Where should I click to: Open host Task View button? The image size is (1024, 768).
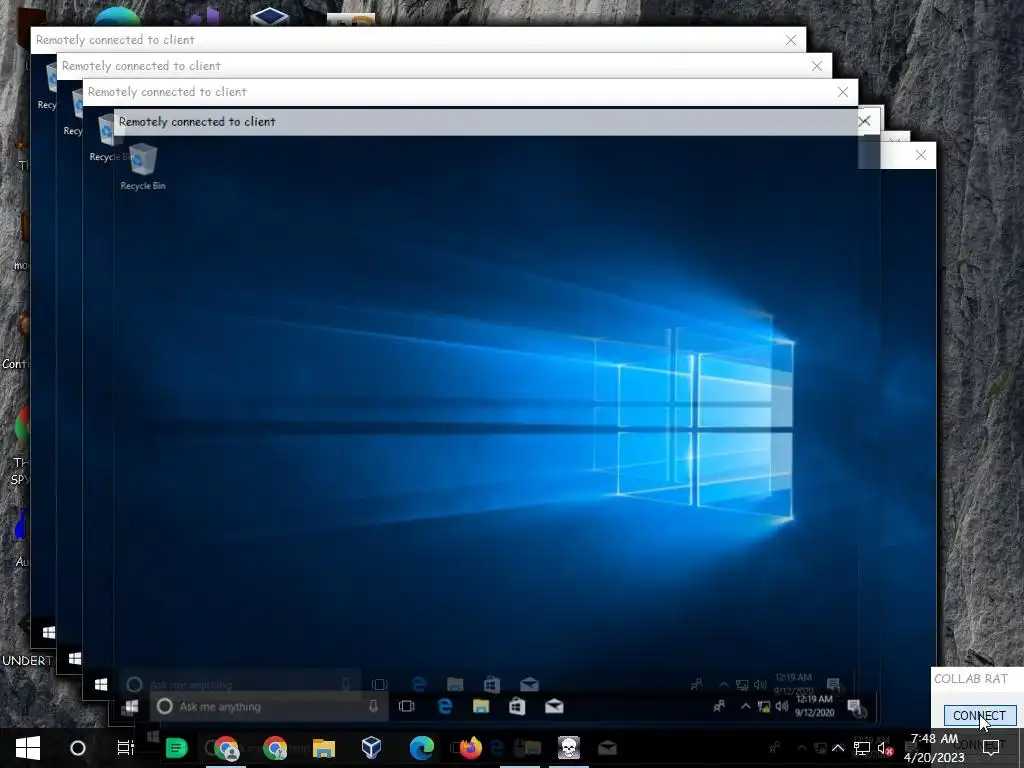pyautogui.click(x=125, y=748)
